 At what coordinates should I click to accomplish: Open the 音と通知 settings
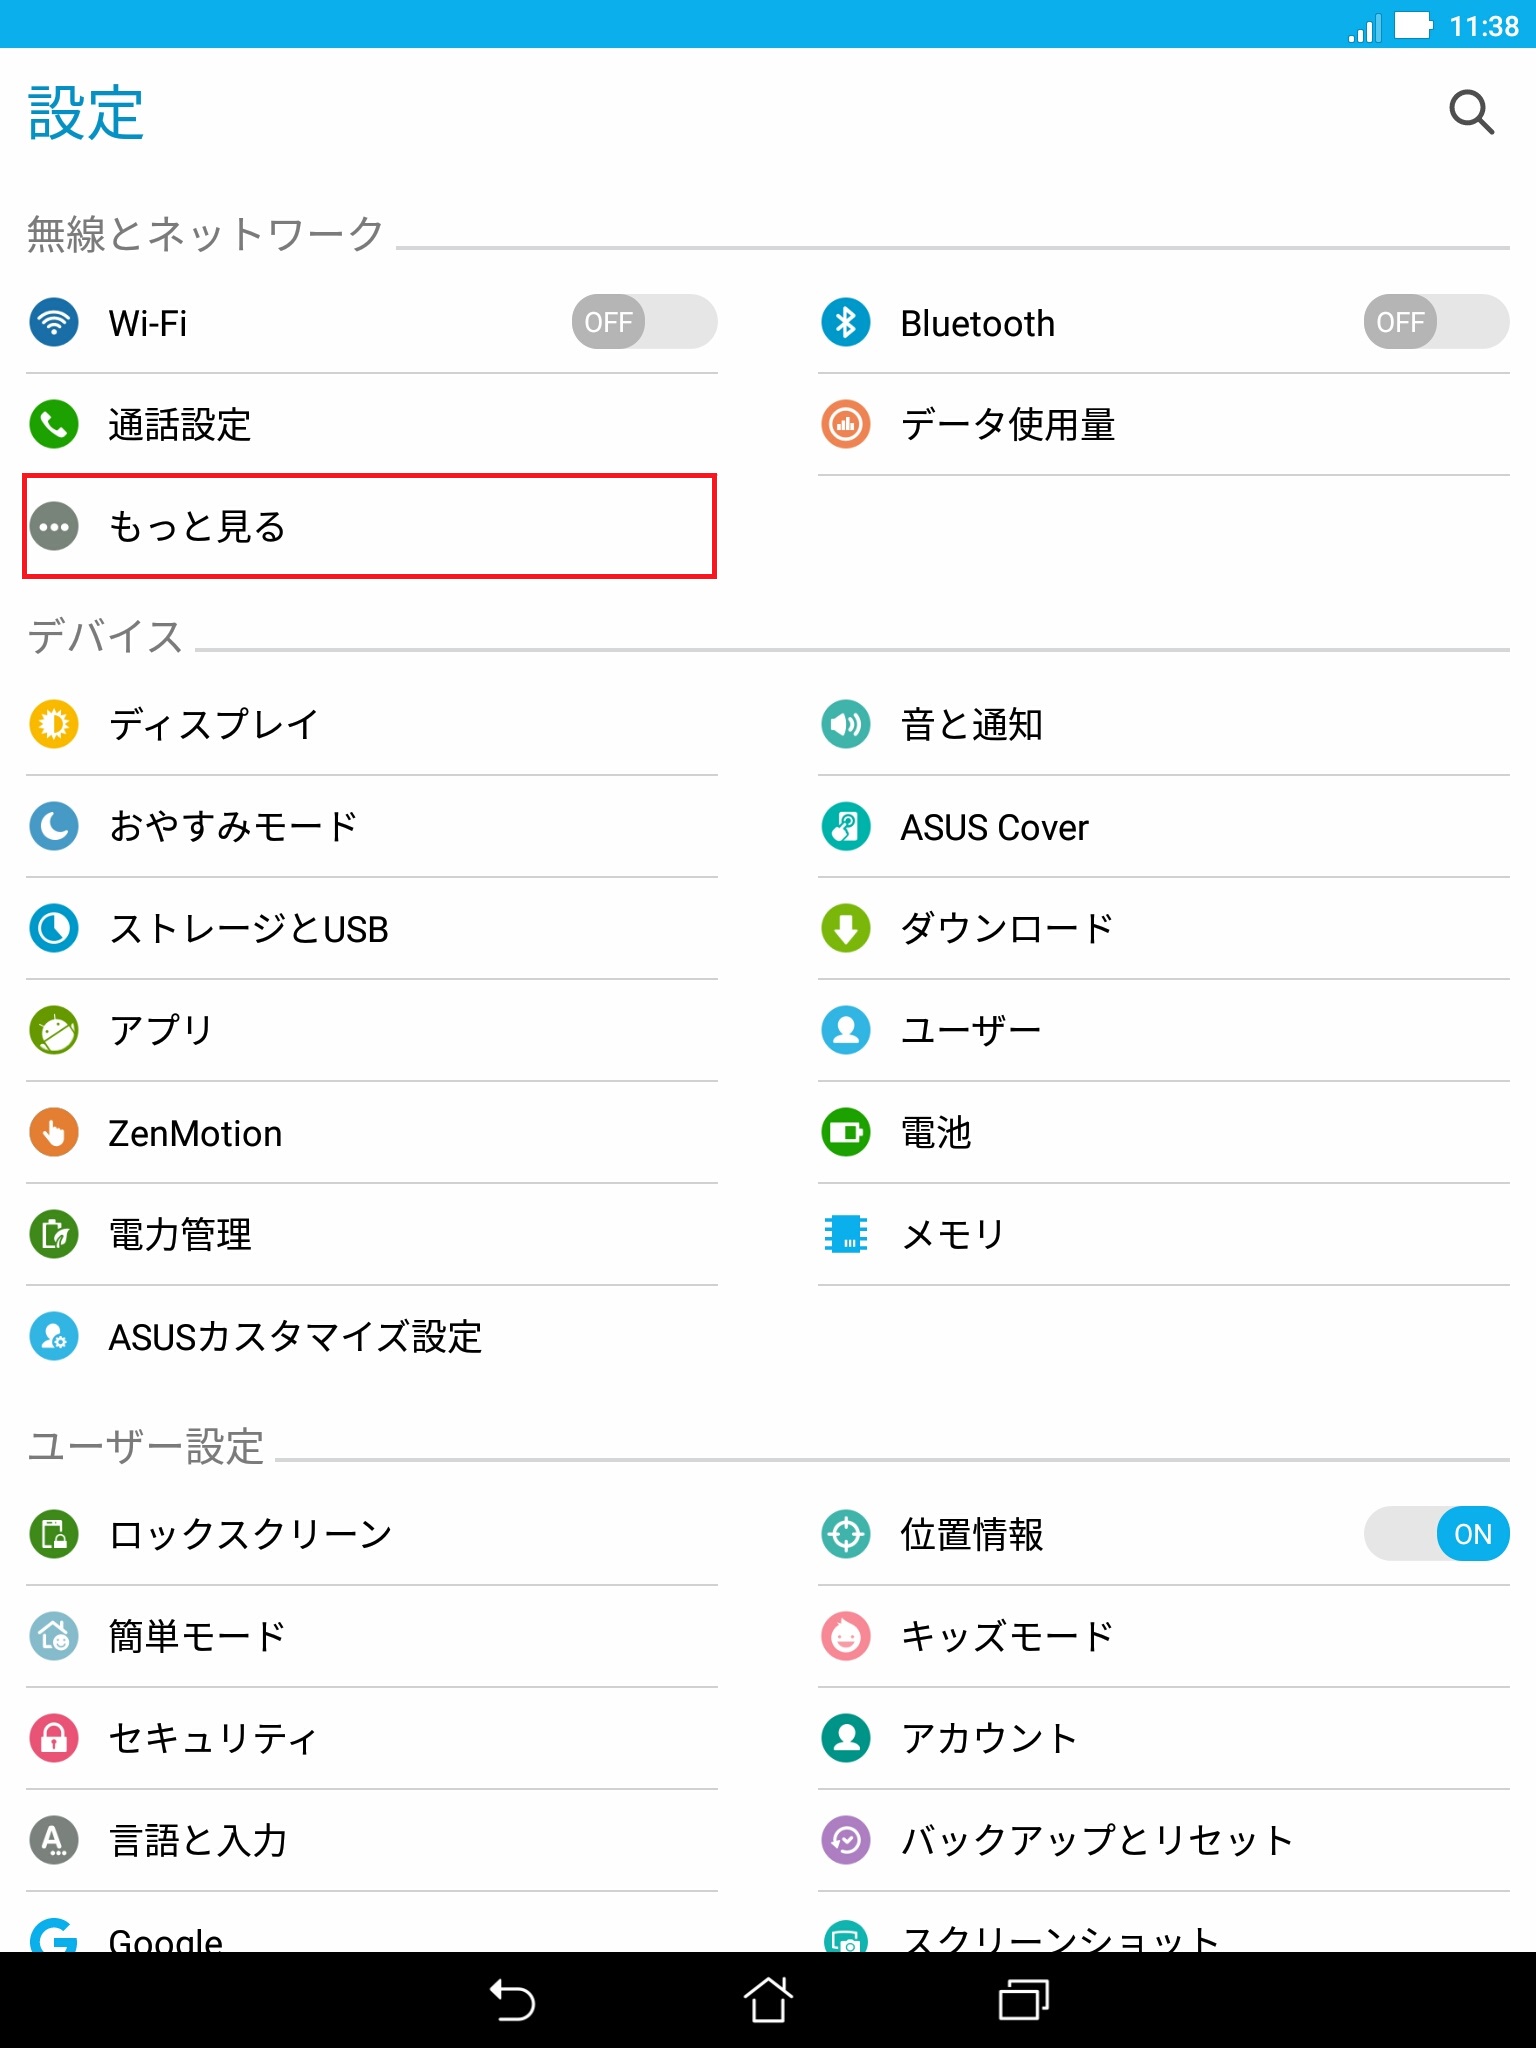1164,724
